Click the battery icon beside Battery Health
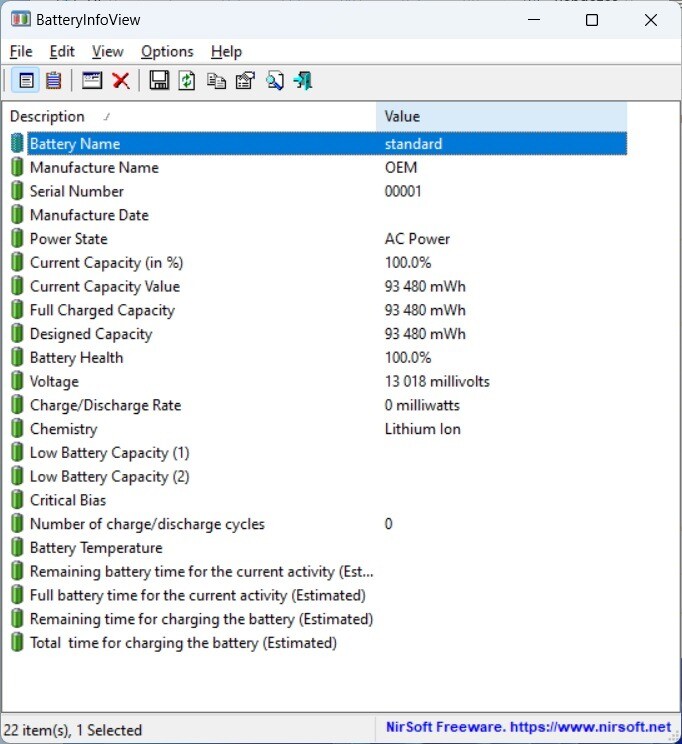Screen dimensions: 682x744 tap(17, 357)
